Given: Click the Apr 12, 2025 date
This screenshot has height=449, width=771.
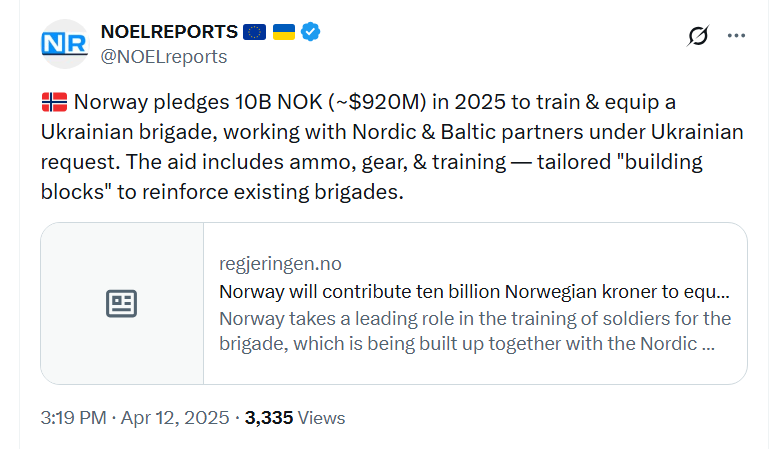Looking at the screenshot, I should [x=175, y=418].
